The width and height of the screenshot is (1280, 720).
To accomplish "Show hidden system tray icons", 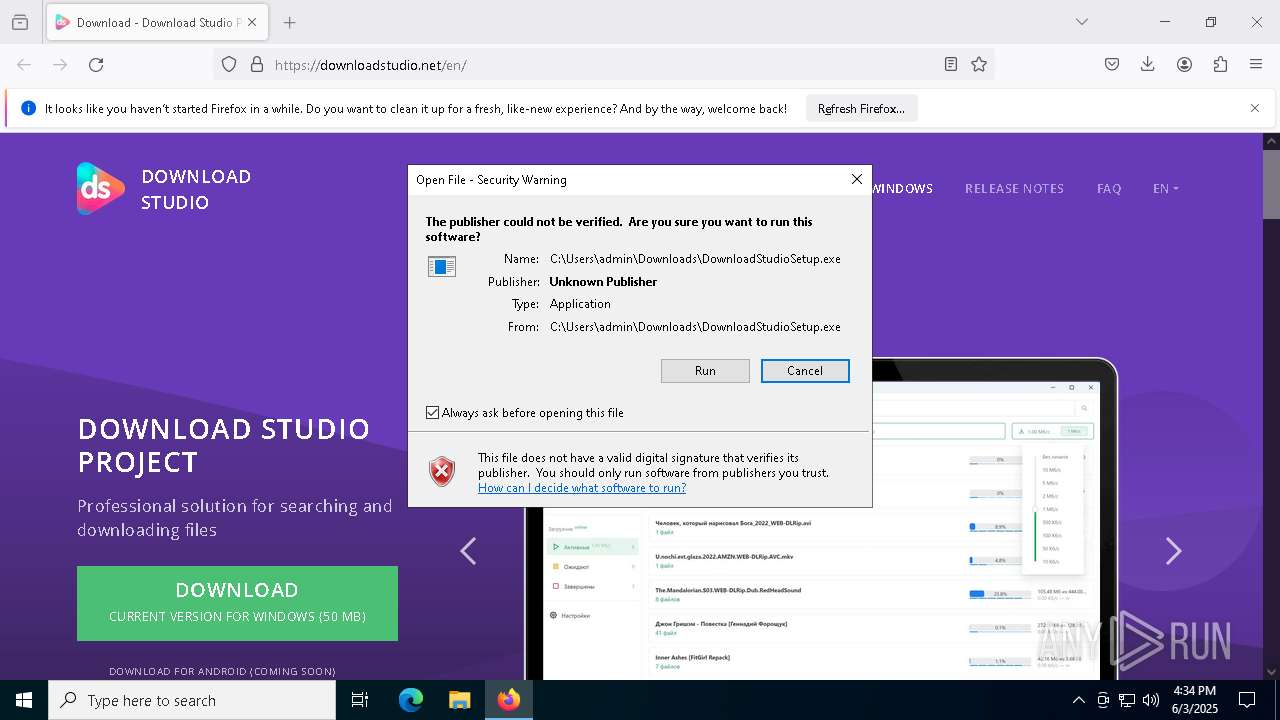I will (1078, 700).
